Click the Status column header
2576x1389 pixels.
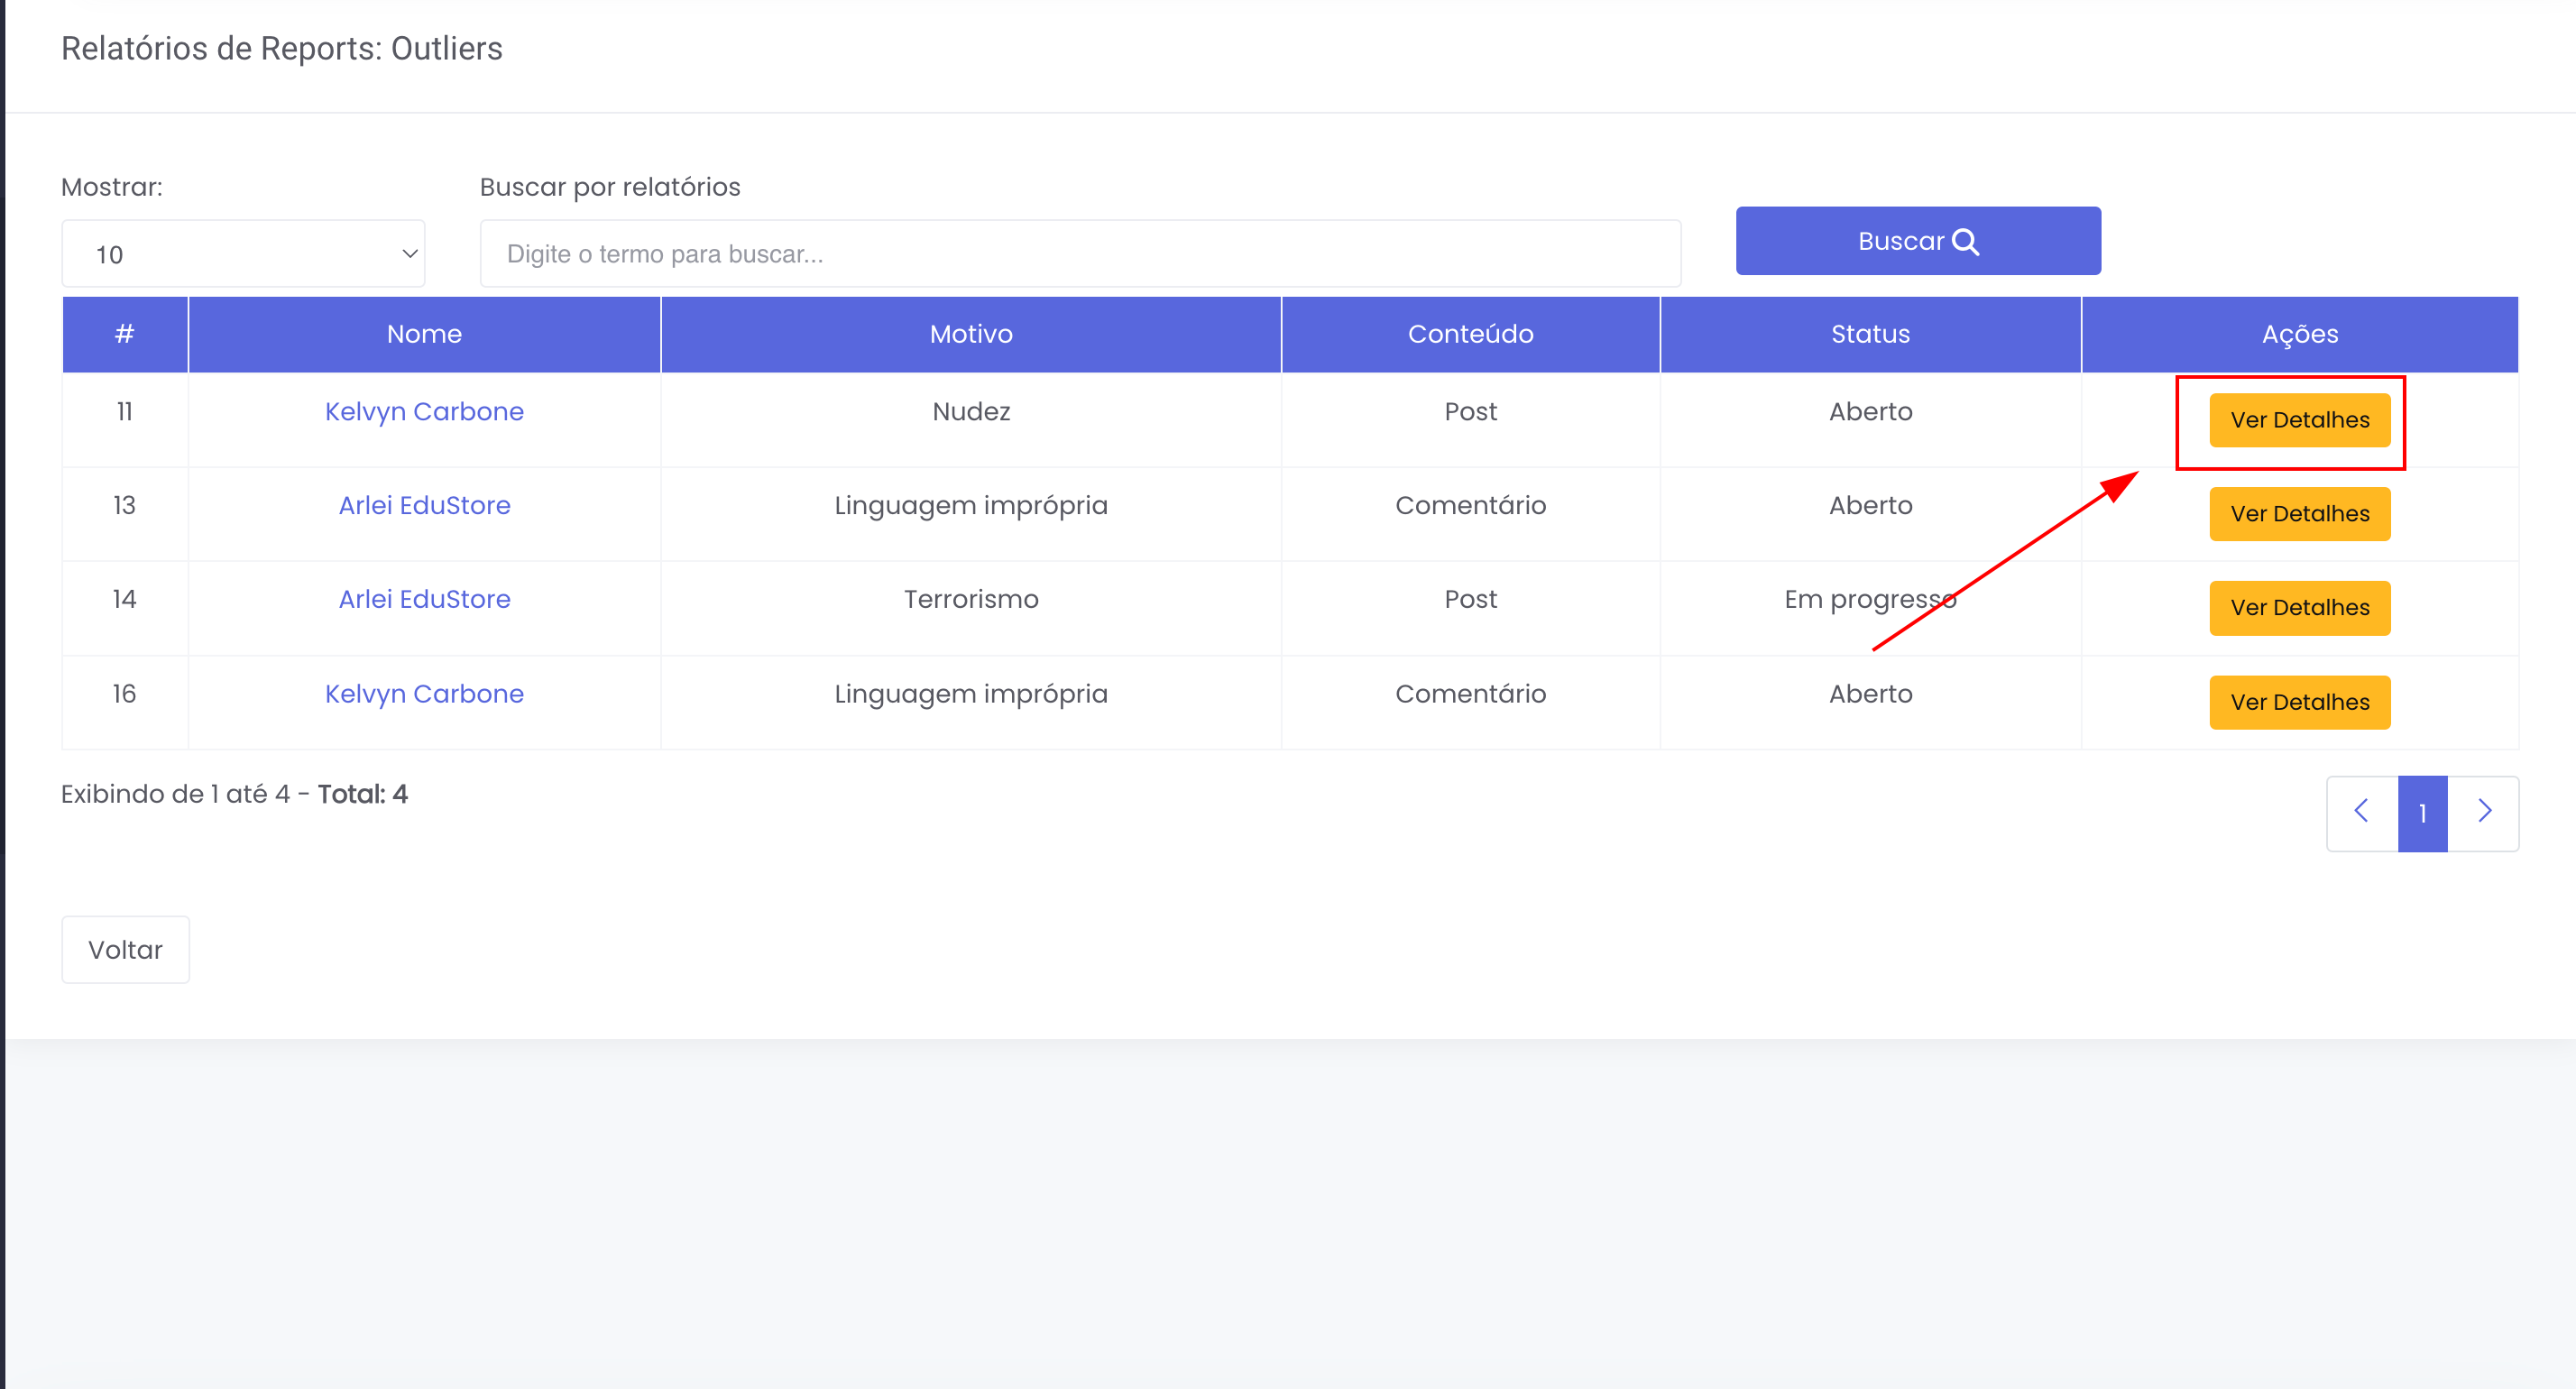[1870, 334]
